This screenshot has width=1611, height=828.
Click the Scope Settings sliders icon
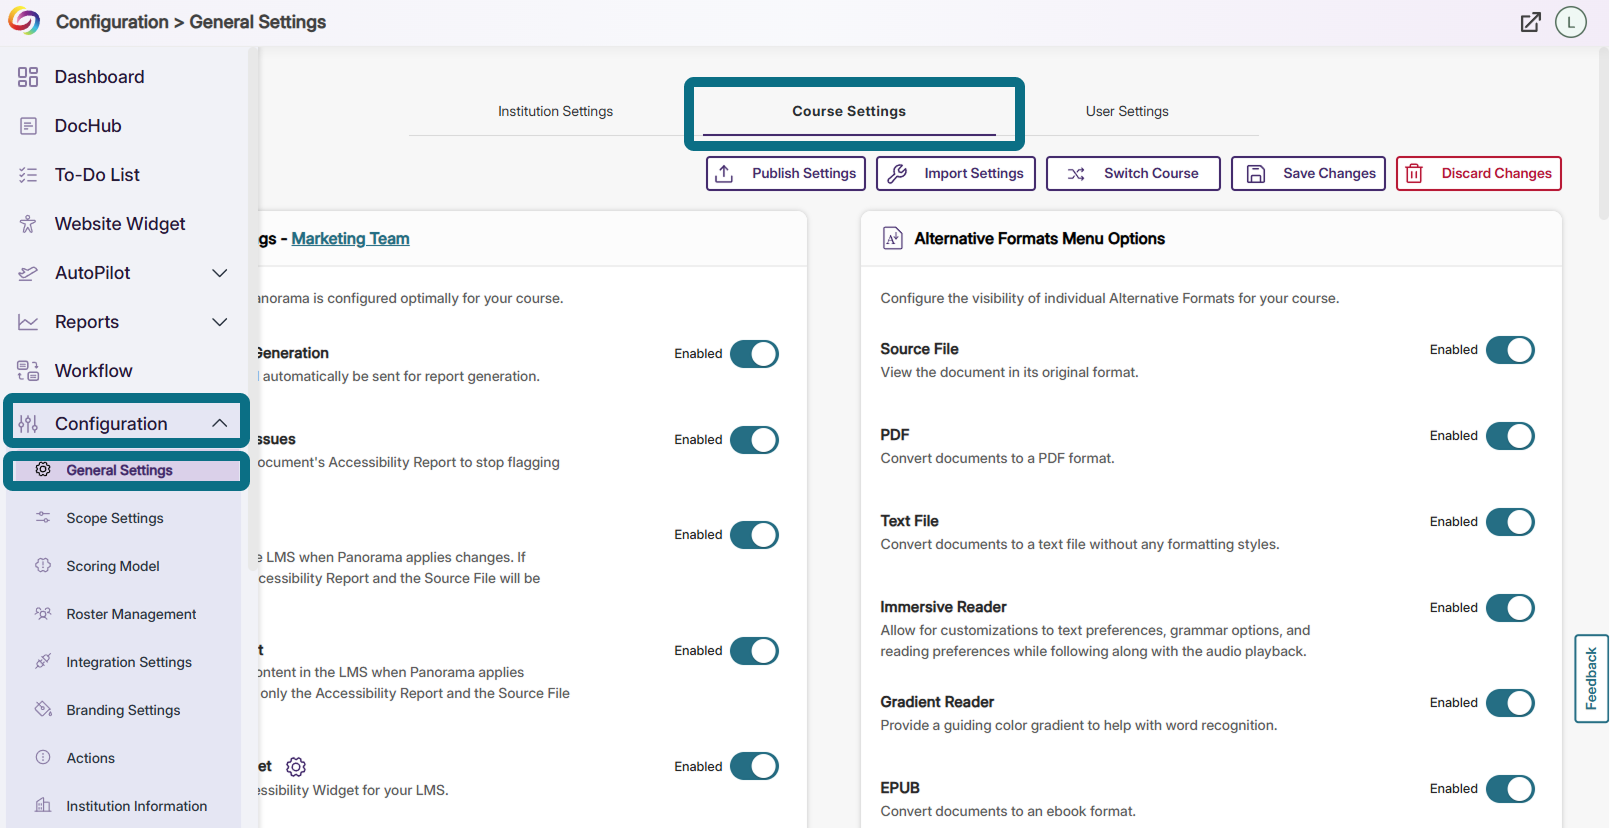pos(43,517)
